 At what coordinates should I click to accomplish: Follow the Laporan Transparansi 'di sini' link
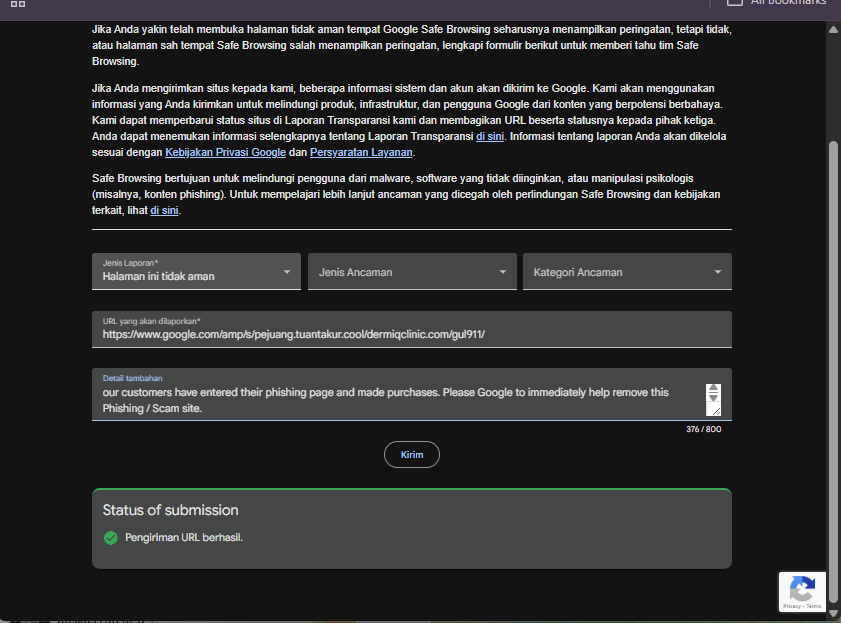(490, 136)
